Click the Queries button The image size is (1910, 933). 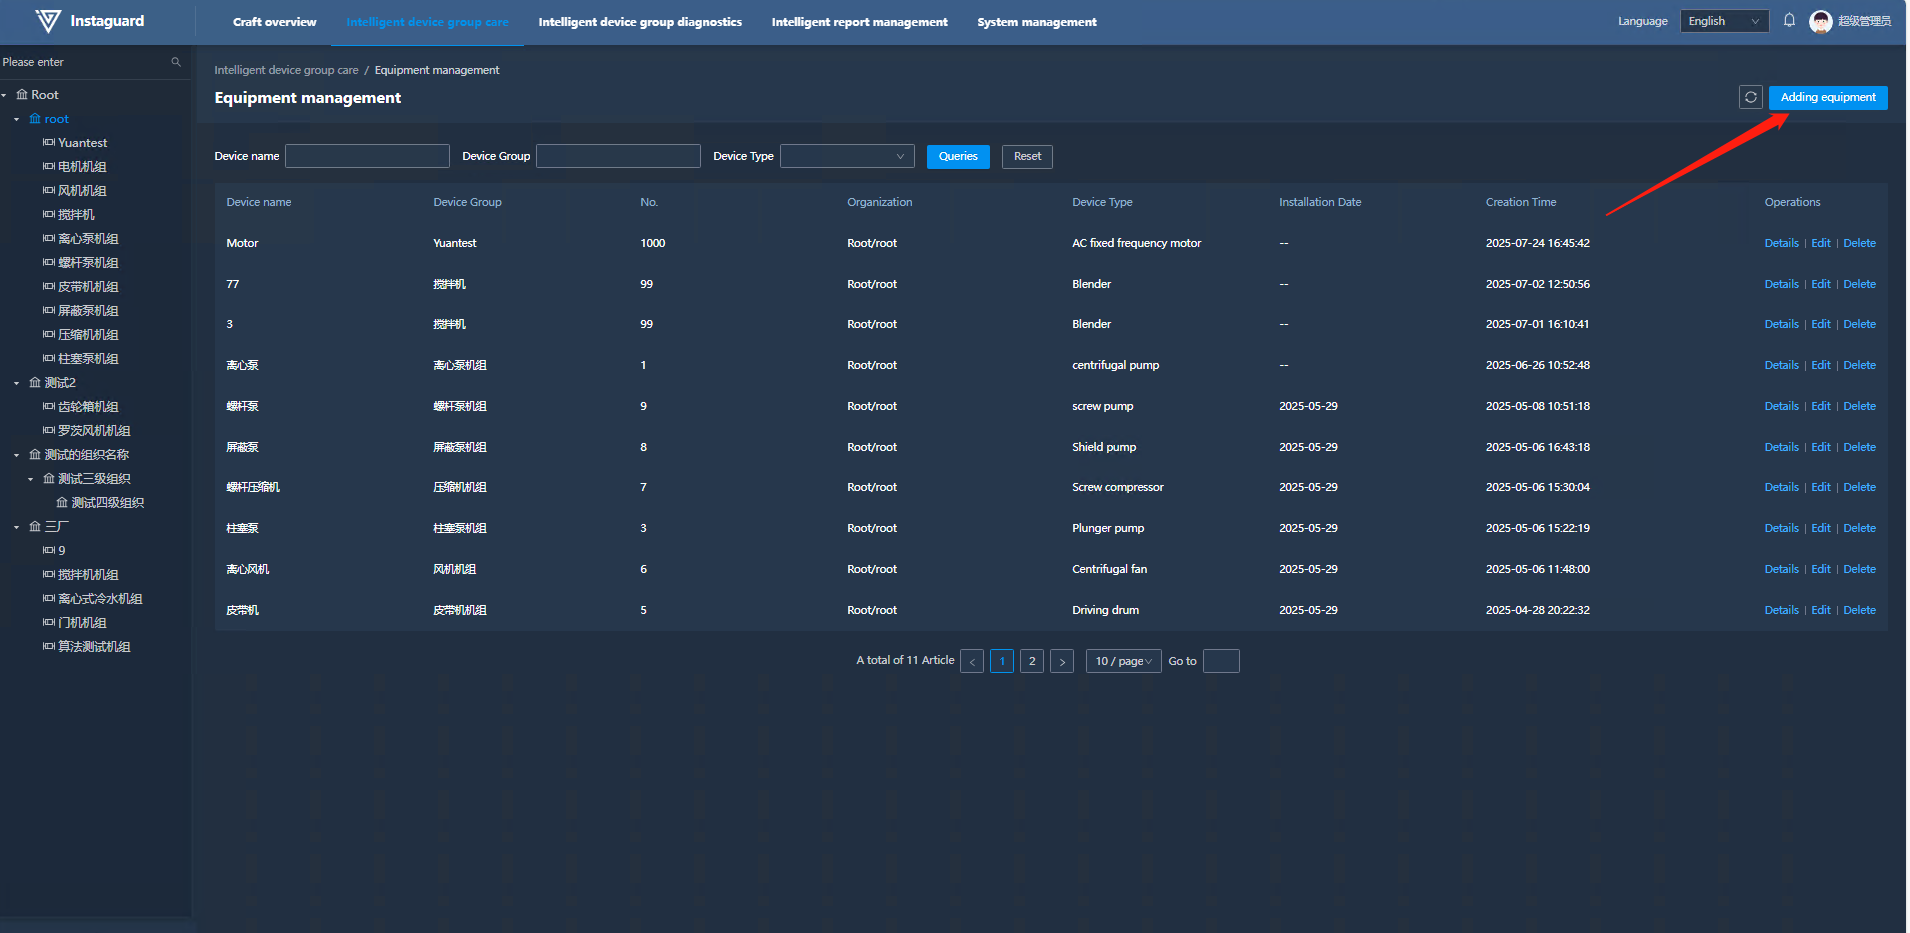[x=958, y=156]
